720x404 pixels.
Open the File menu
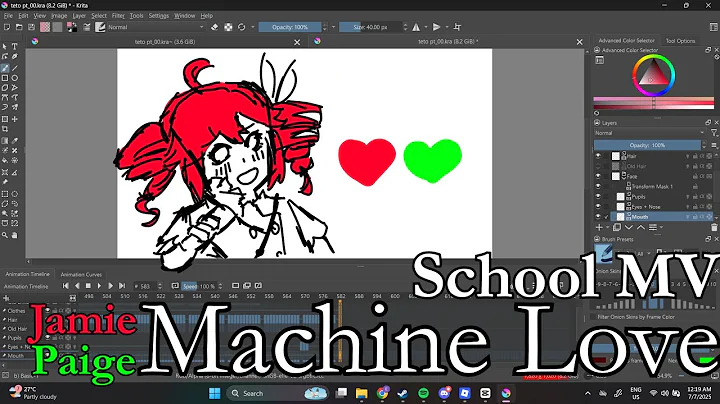[8, 16]
